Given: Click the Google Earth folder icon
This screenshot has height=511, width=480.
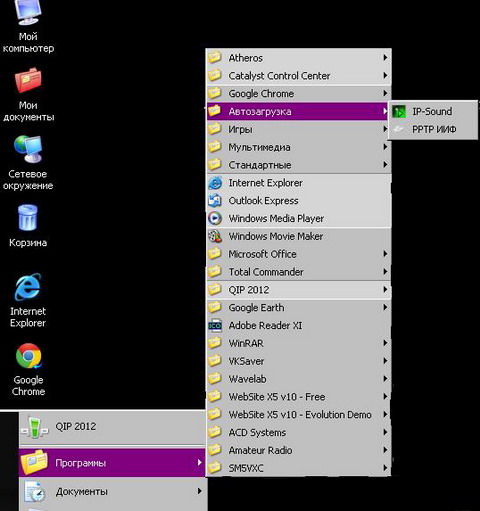Looking at the screenshot, I should coord(215,307).
